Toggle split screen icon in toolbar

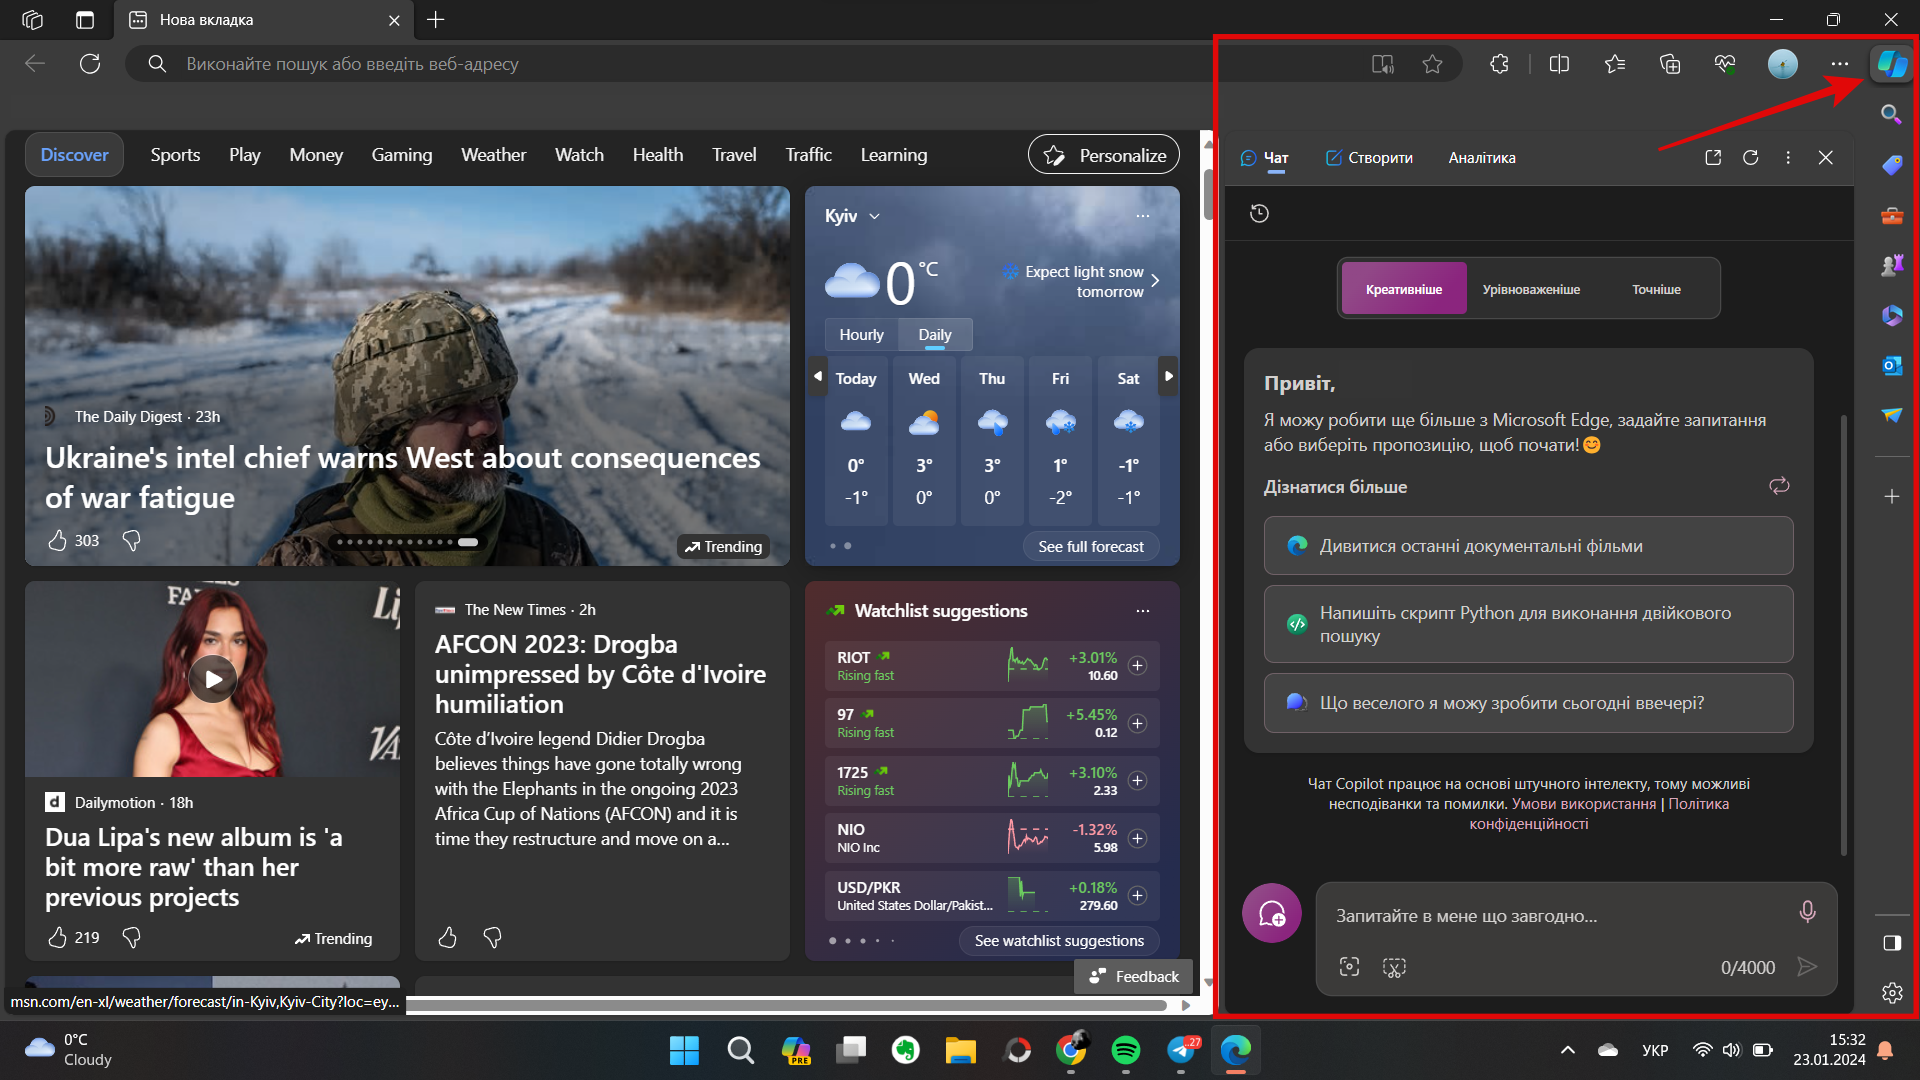pos(1559,64)
